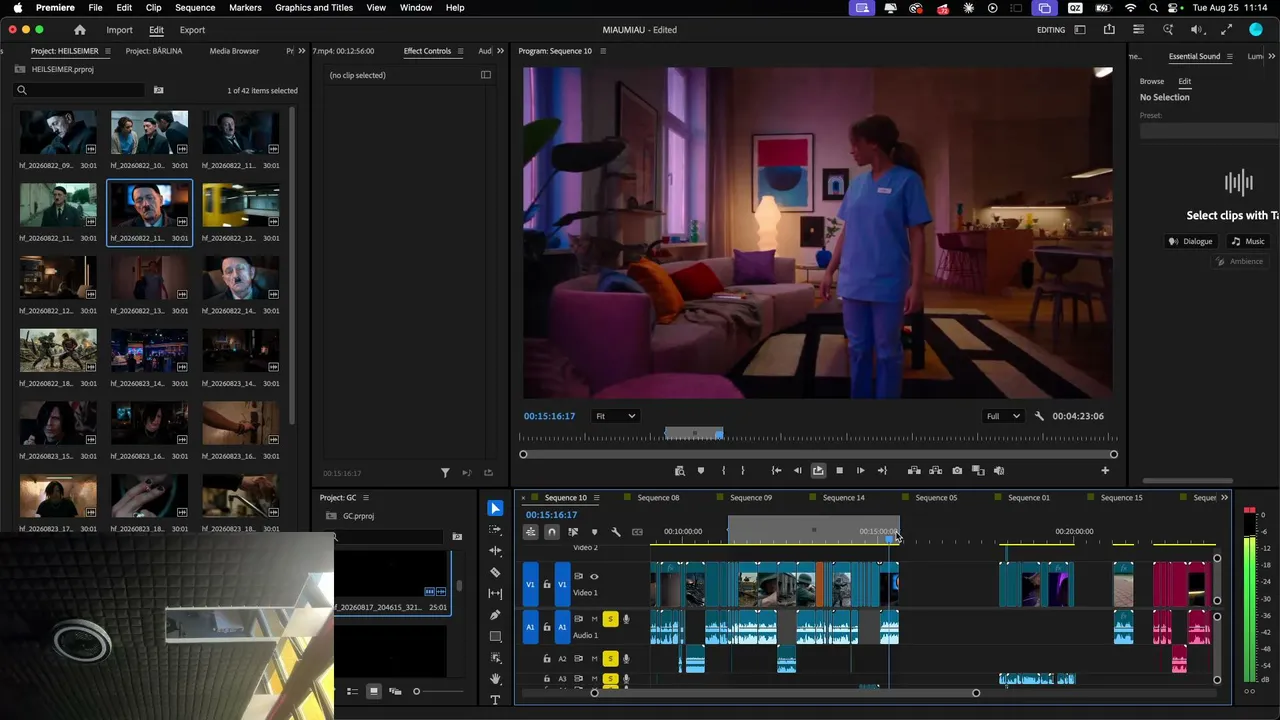Switch to the Media Browser tab
1280x720 pixels.
(234, 51)
